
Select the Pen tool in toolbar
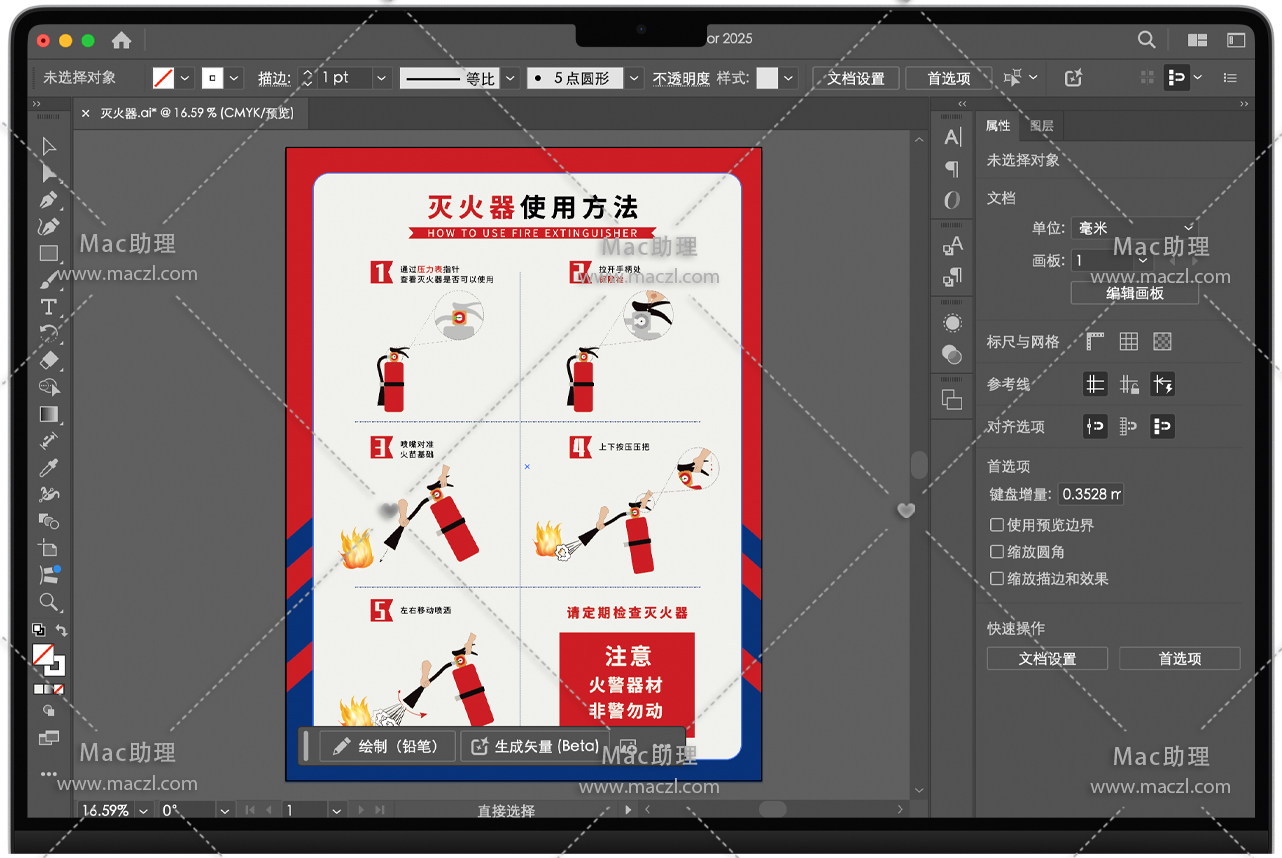point(48,200)
